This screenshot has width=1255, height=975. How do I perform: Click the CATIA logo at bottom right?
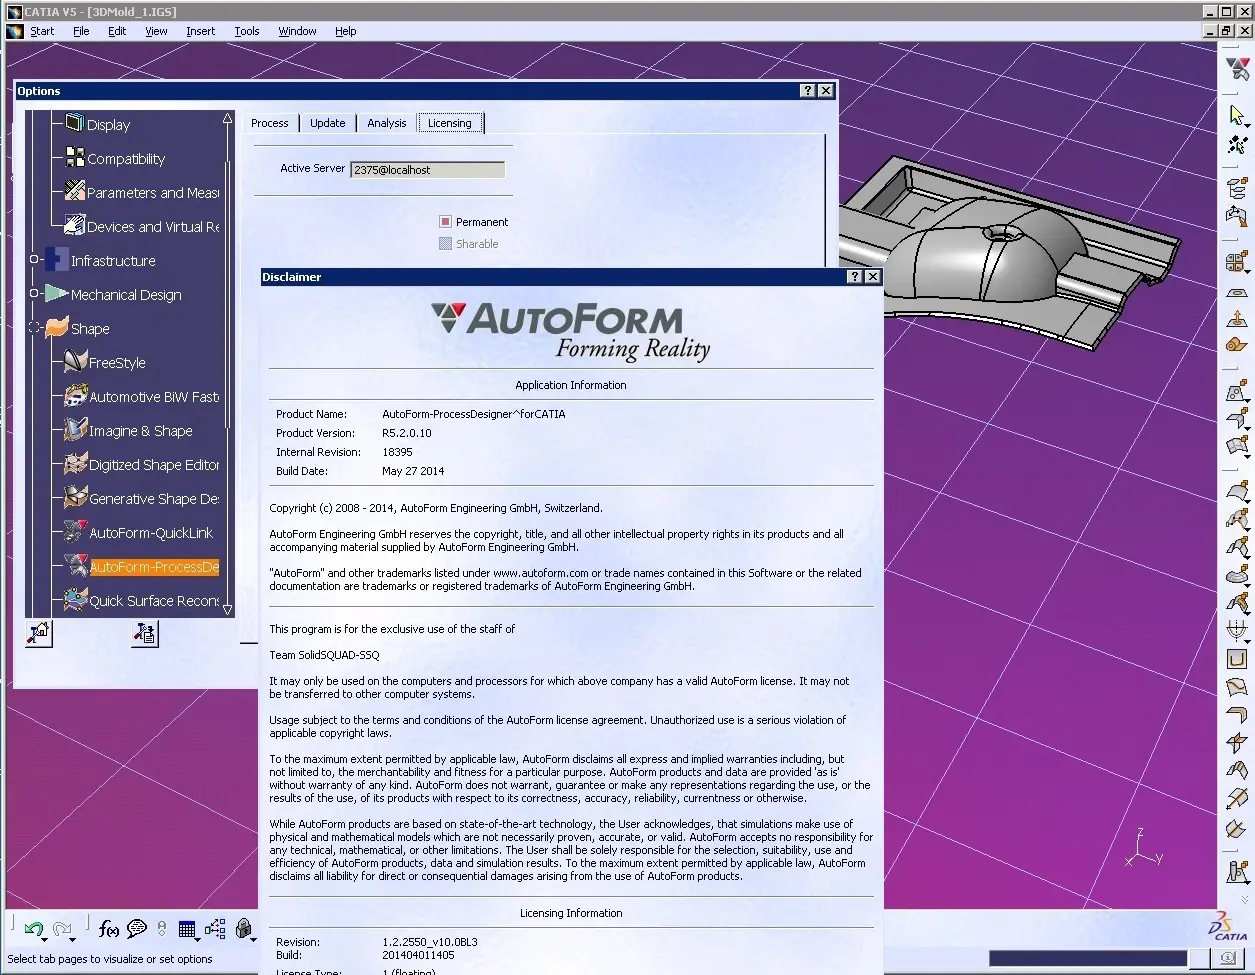click(x=1230, y=926)
